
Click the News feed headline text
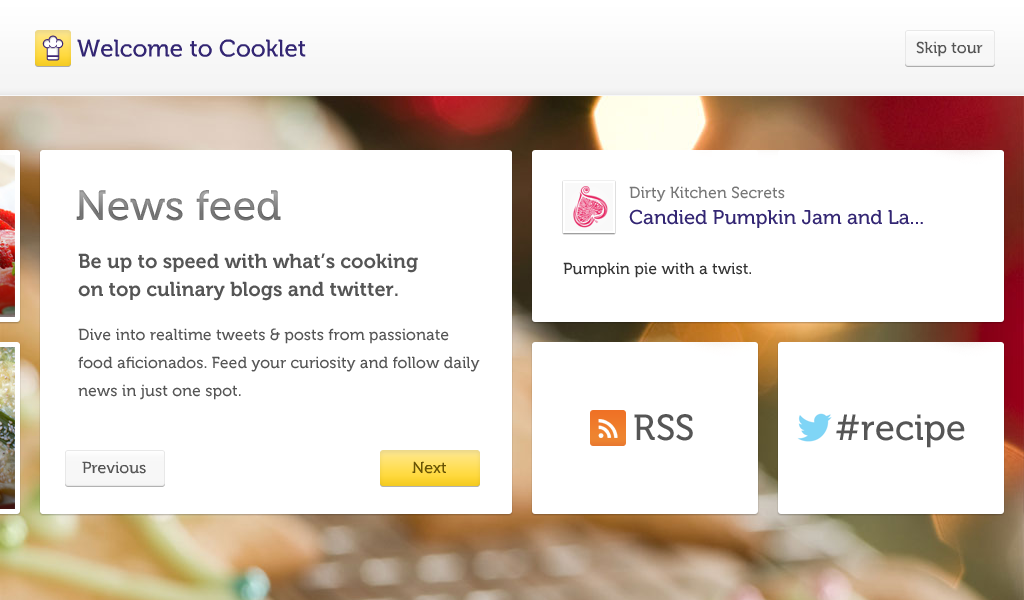point(179,206)
